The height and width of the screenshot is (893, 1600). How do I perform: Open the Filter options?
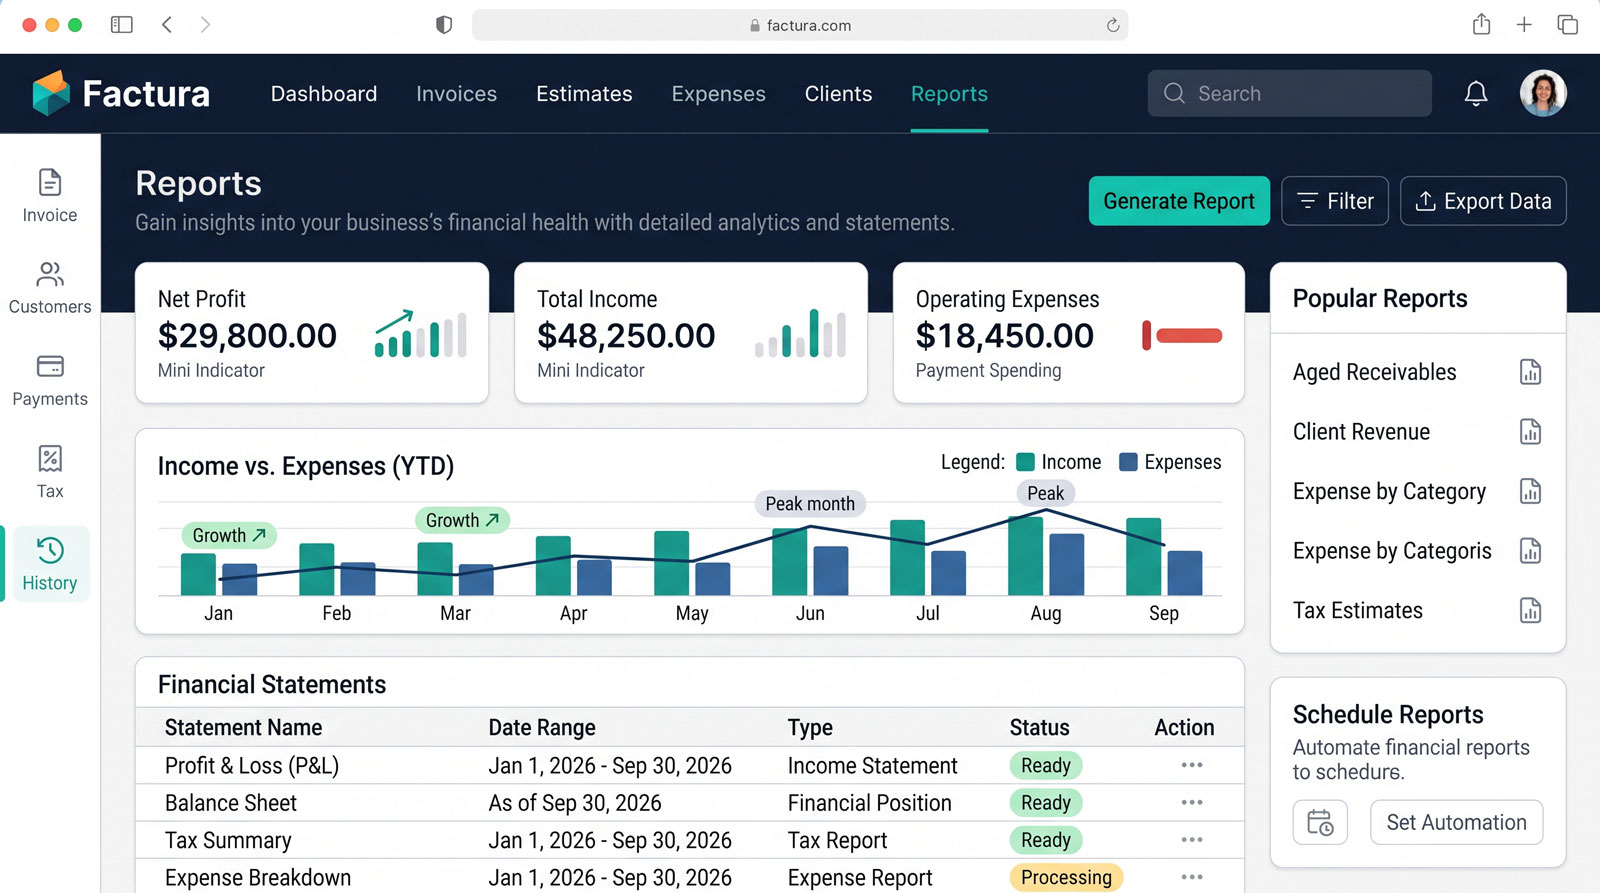coord(1335,201)
